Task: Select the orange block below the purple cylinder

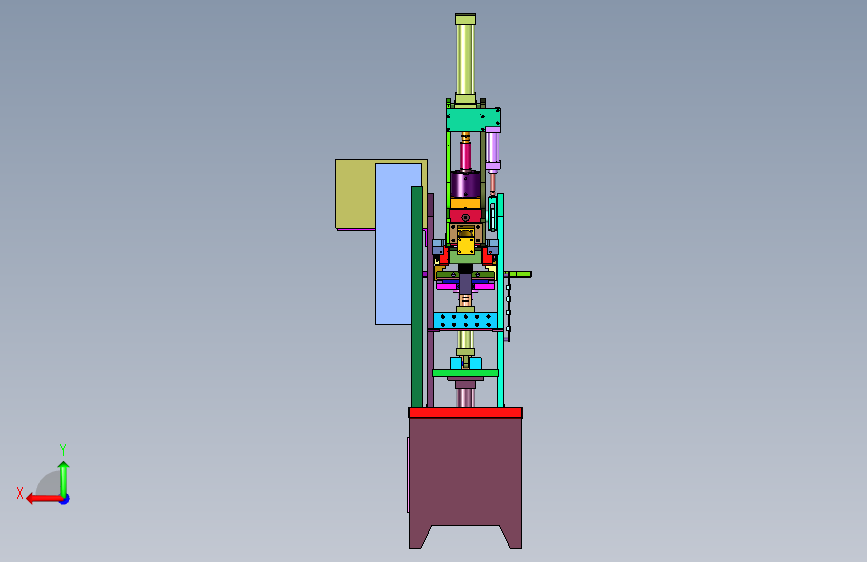Action: [465, 204]
